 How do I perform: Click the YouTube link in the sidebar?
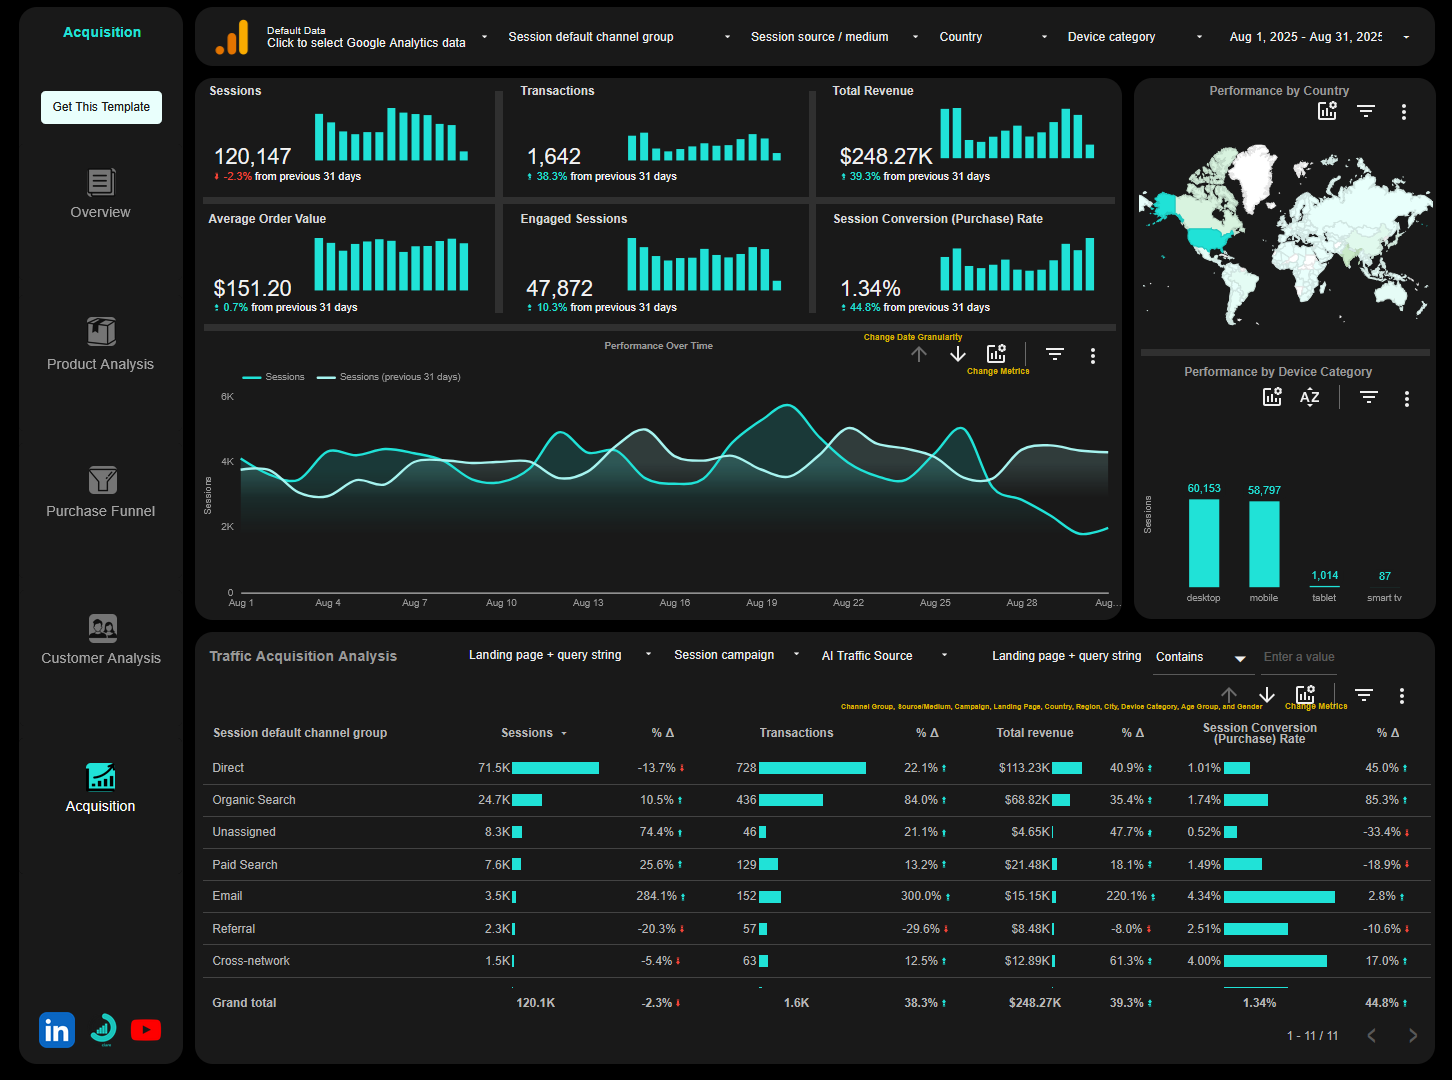pyautogui.click(x=146, y=1029)
